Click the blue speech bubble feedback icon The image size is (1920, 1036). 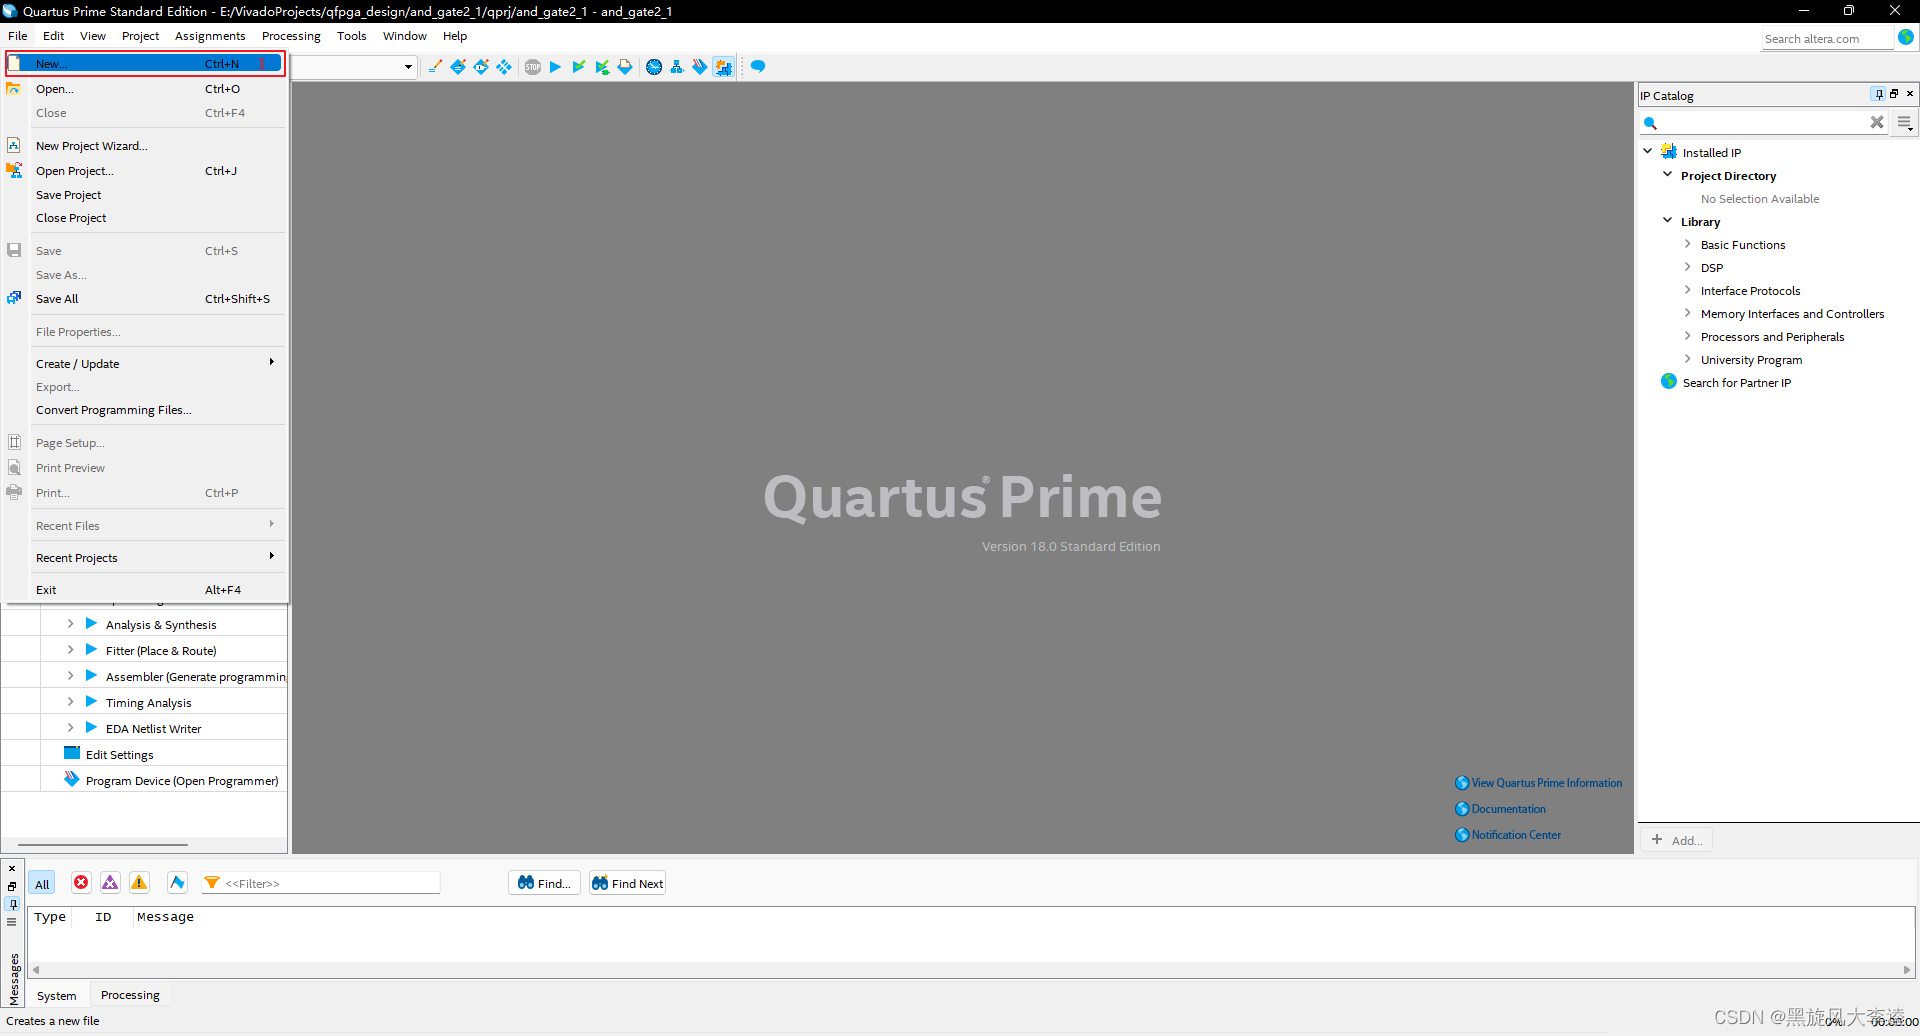758,67
